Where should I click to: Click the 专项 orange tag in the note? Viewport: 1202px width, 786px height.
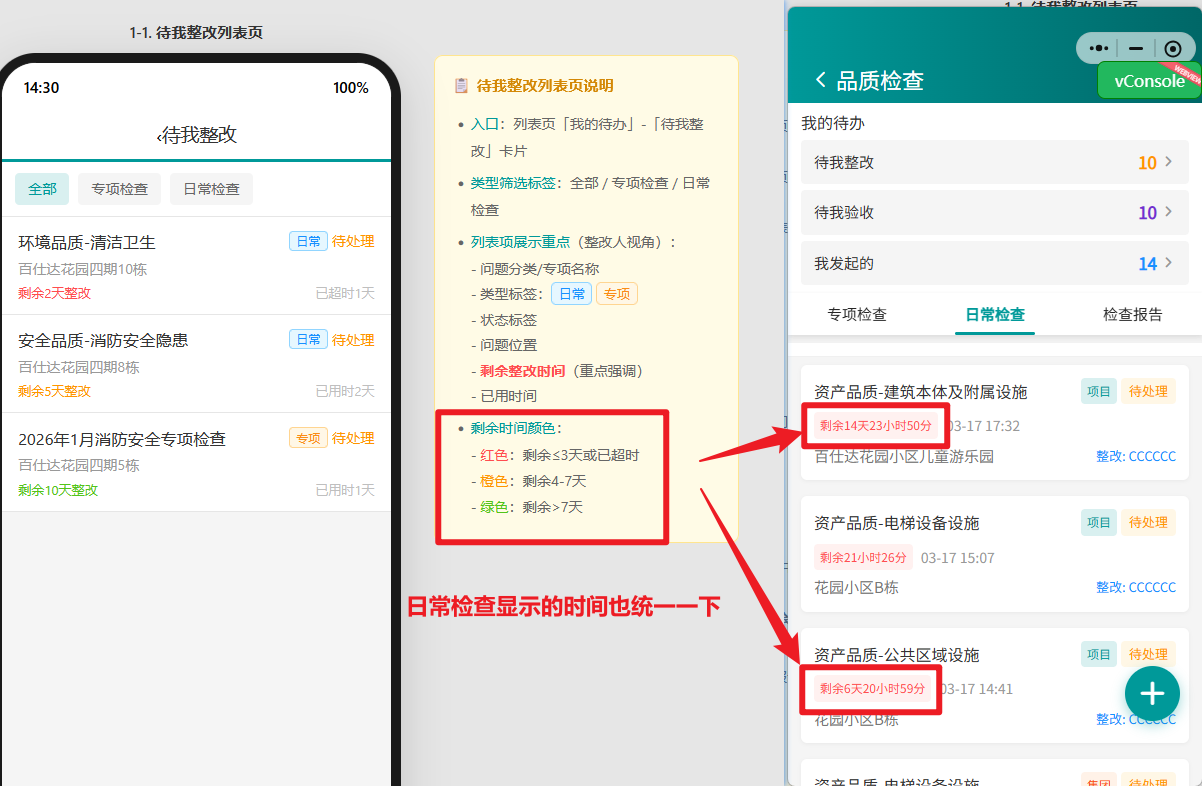pyautogui.click(x=616, y=294)
